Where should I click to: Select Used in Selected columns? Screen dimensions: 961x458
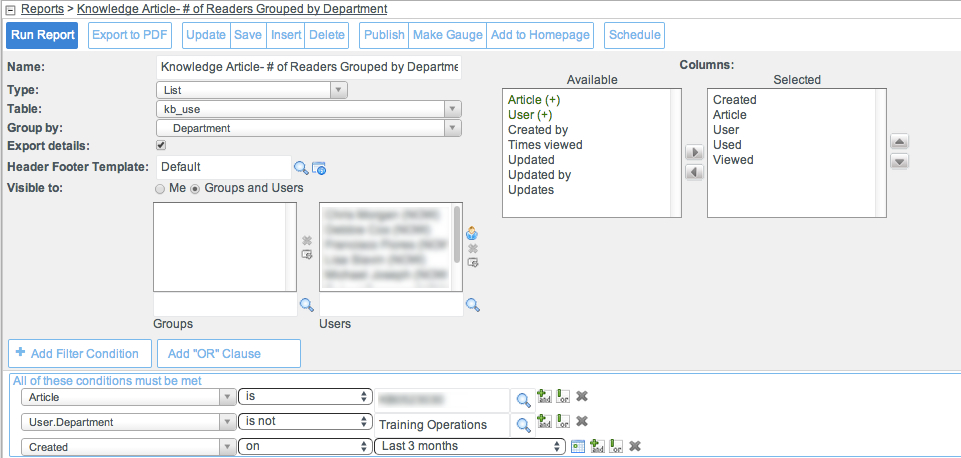(727, 145)
